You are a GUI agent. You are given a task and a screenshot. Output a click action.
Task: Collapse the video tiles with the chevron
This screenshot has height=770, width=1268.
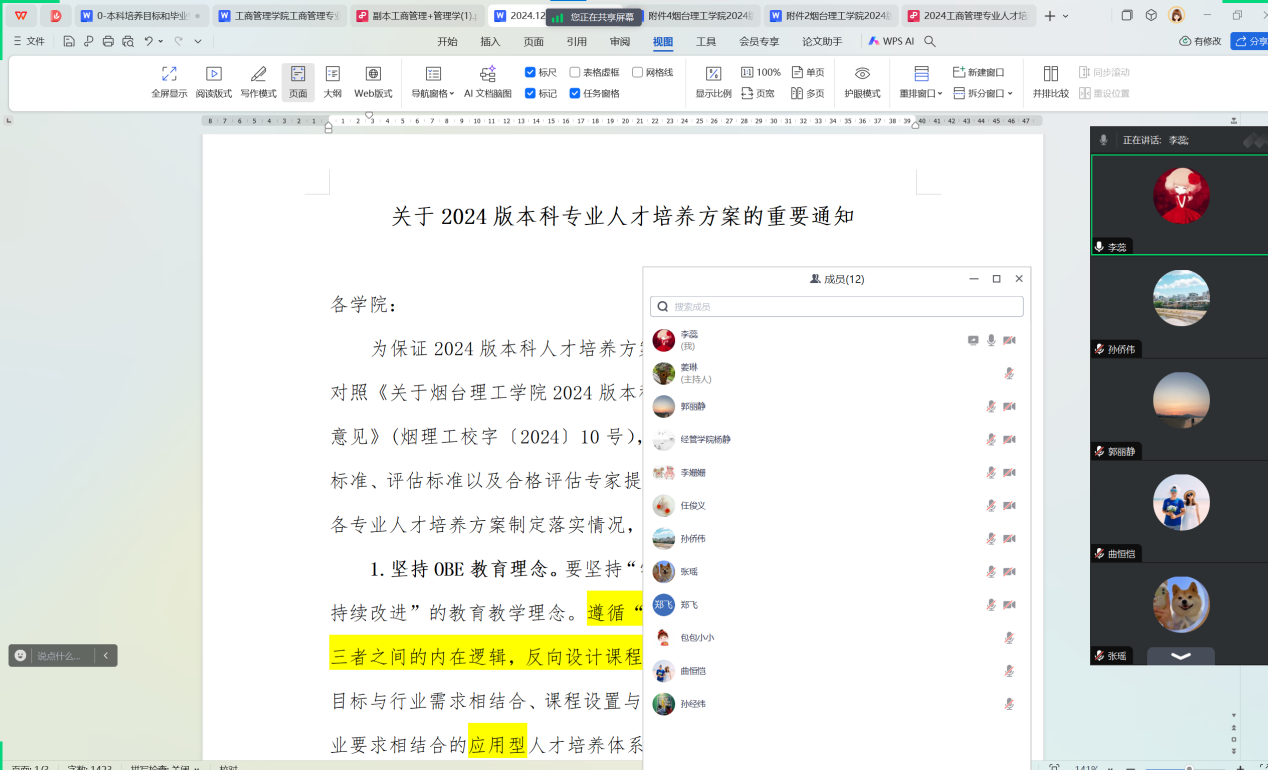[1180, 656]
